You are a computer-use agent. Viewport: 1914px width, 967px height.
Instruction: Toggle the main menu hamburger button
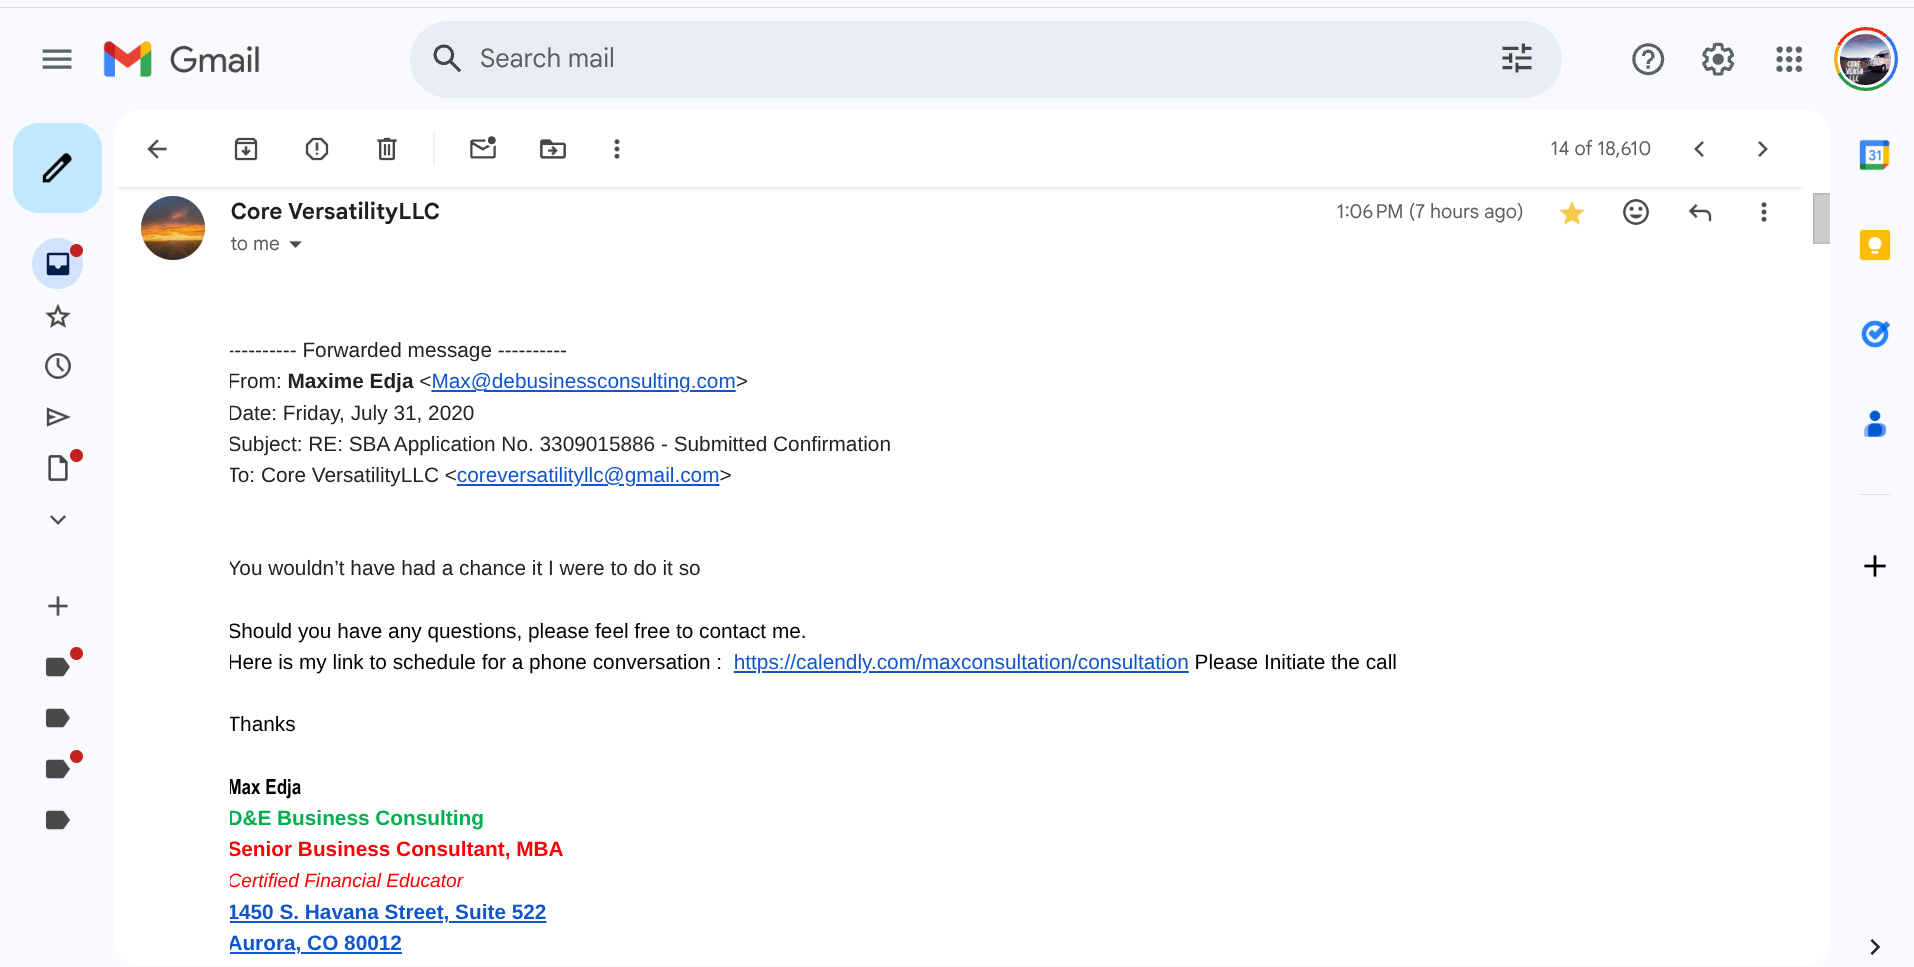pyautogui.click(x=57, y=60)
